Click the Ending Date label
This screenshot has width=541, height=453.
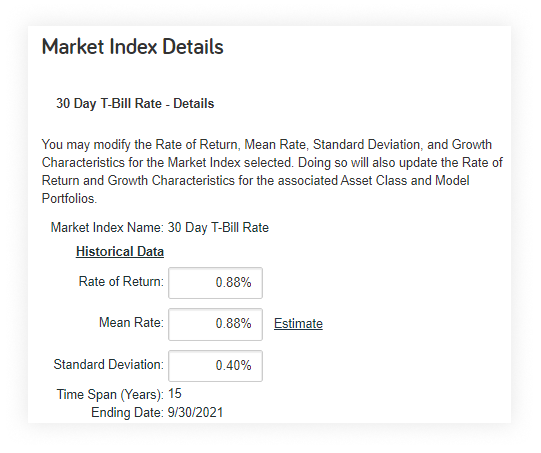127,413
